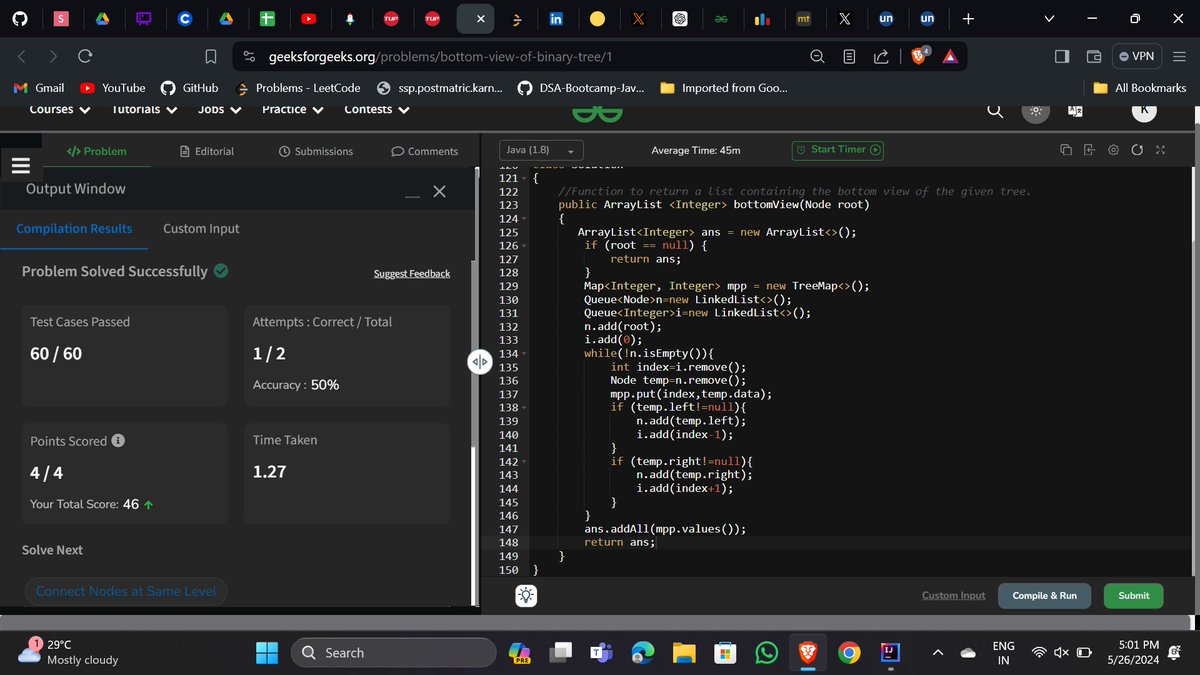Expand the Tutorials menu
Image resolution: width=1200 pixels, height=675 pixels.
(144, 109)
